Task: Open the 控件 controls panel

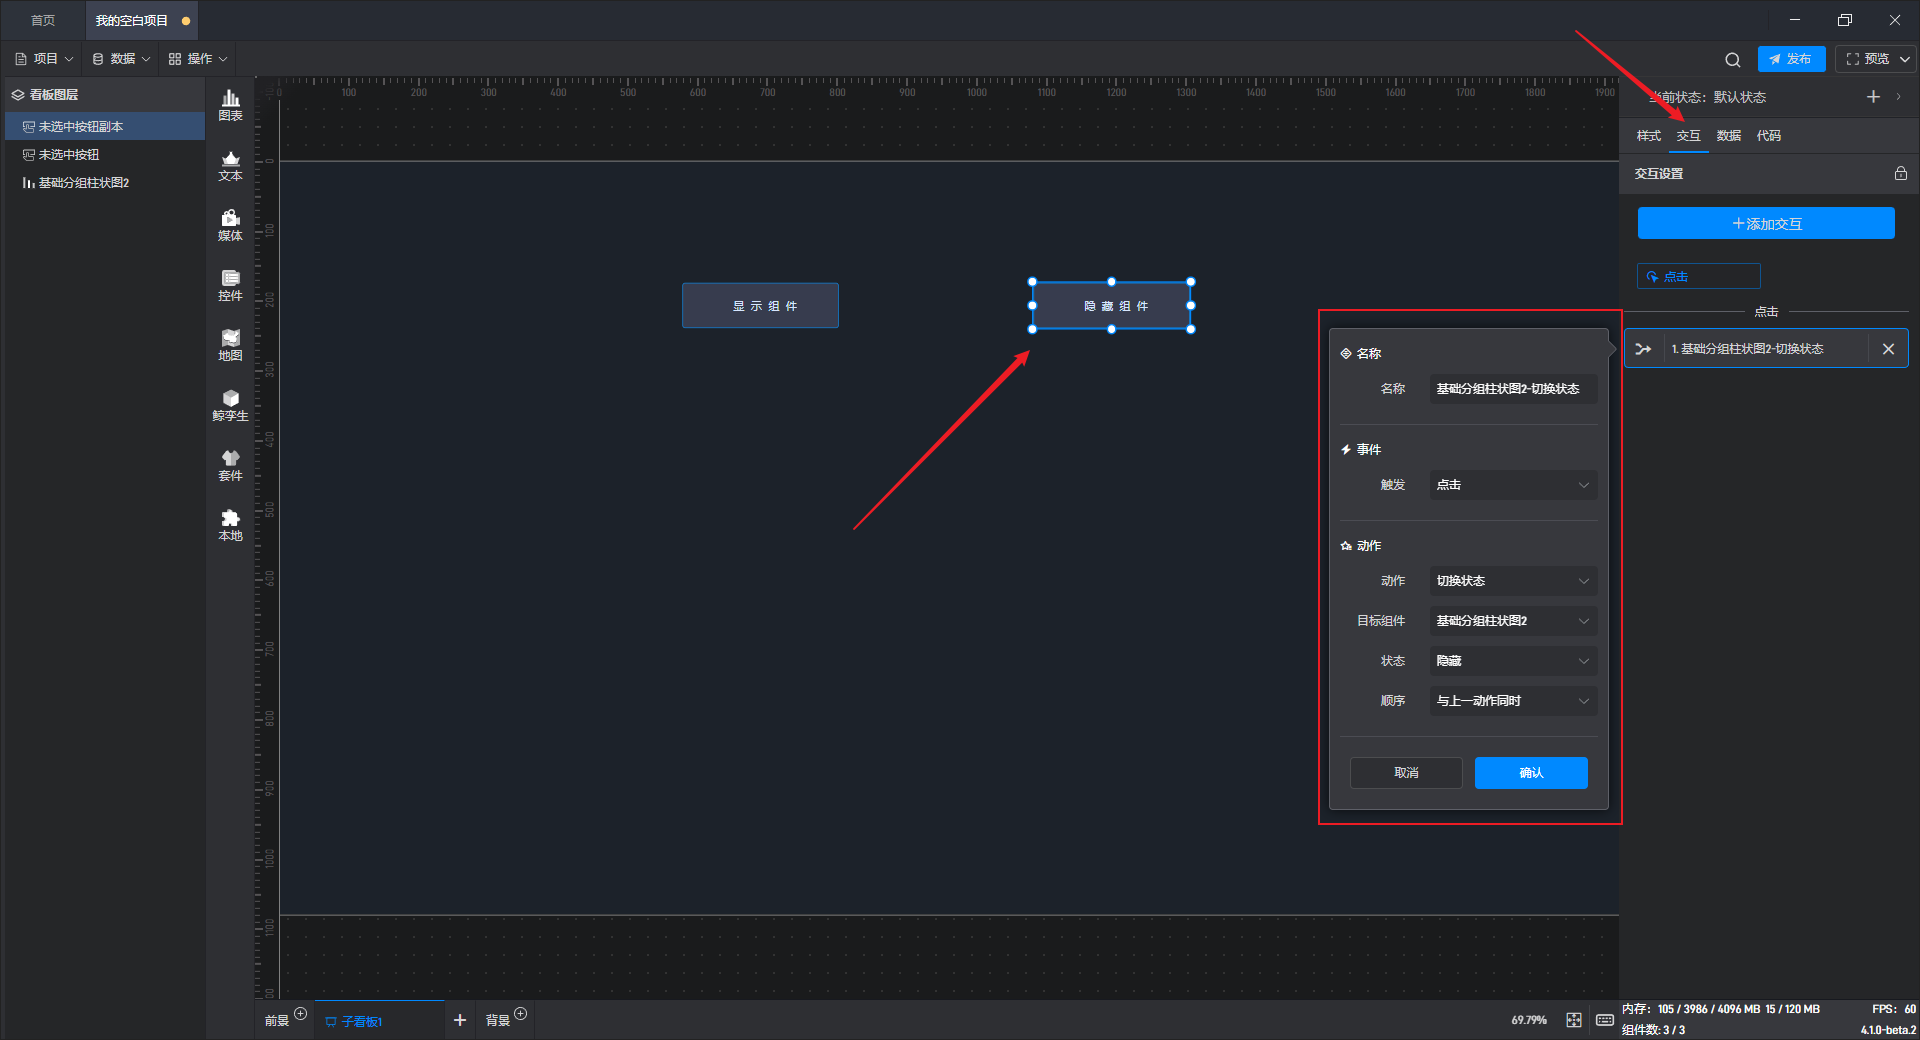Action: point(230,285)
